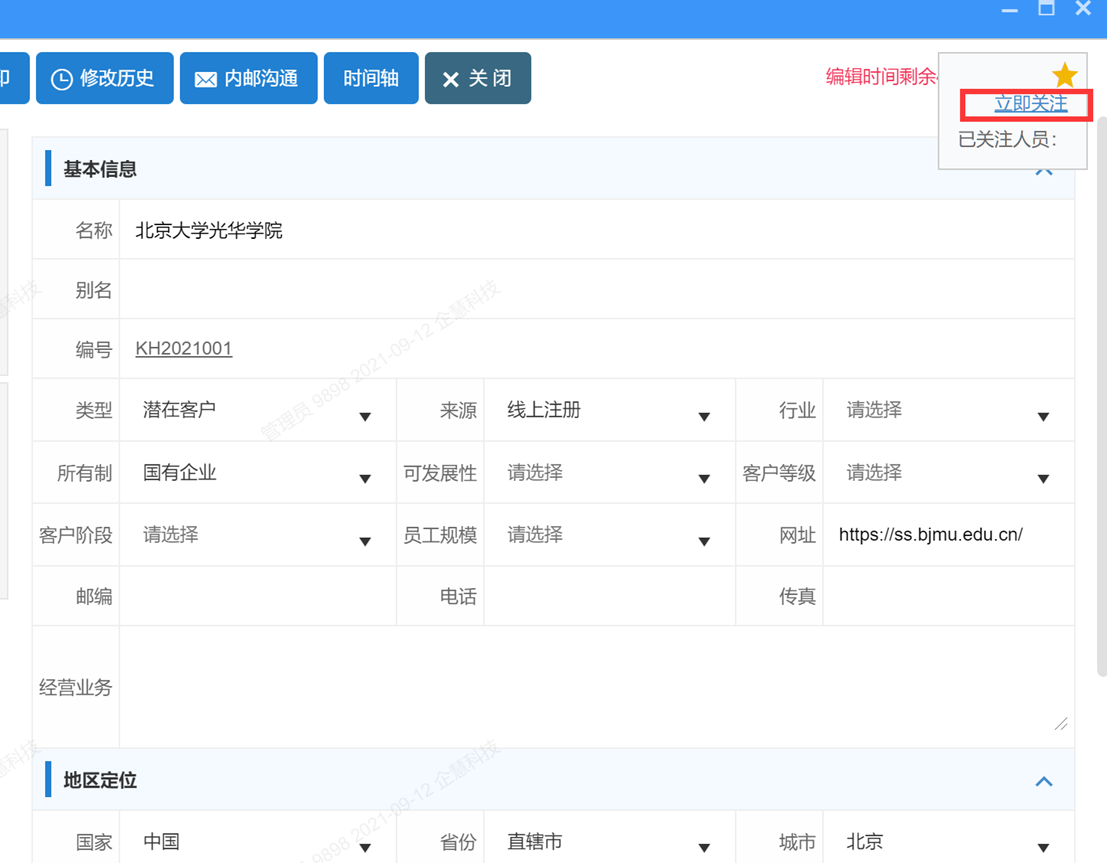Click the textarea resize handle in 经营业务
The height and width of the screenshot is (863, 1107).
click(1060, 724)
